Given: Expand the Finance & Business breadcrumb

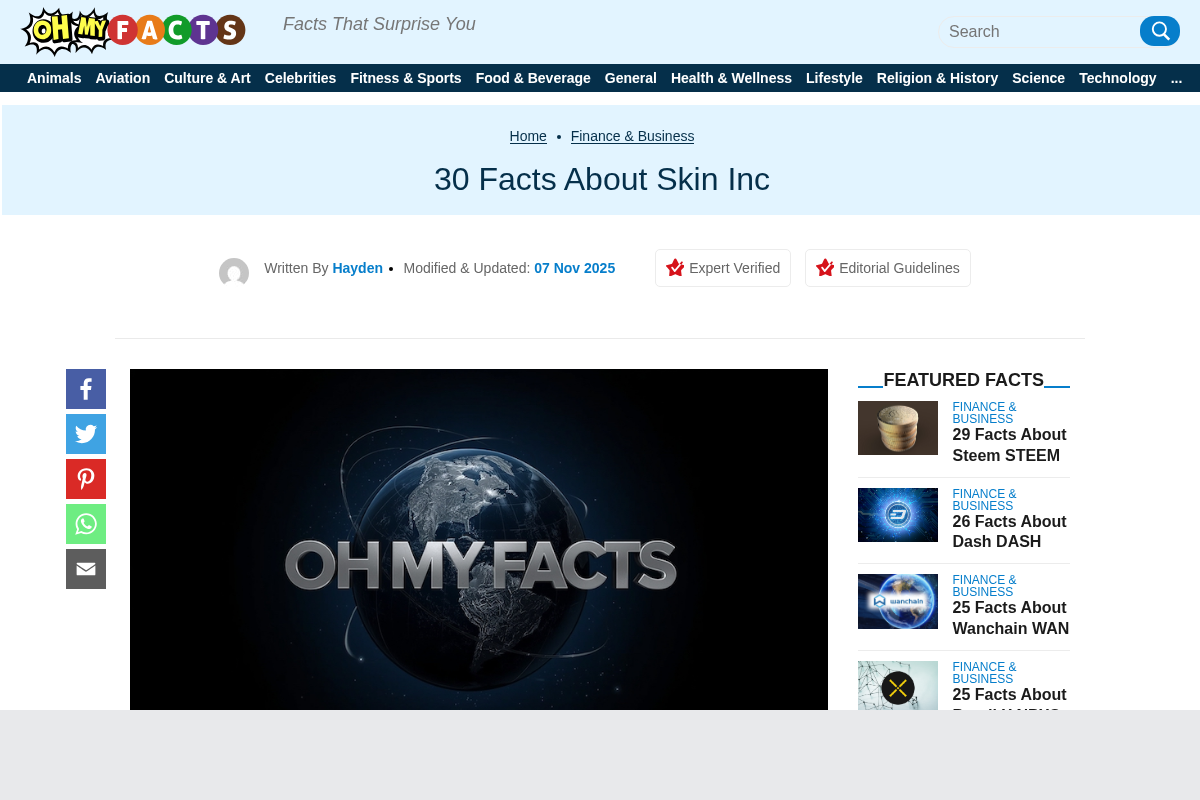Looking at the screenshot, I should [632, 136].
